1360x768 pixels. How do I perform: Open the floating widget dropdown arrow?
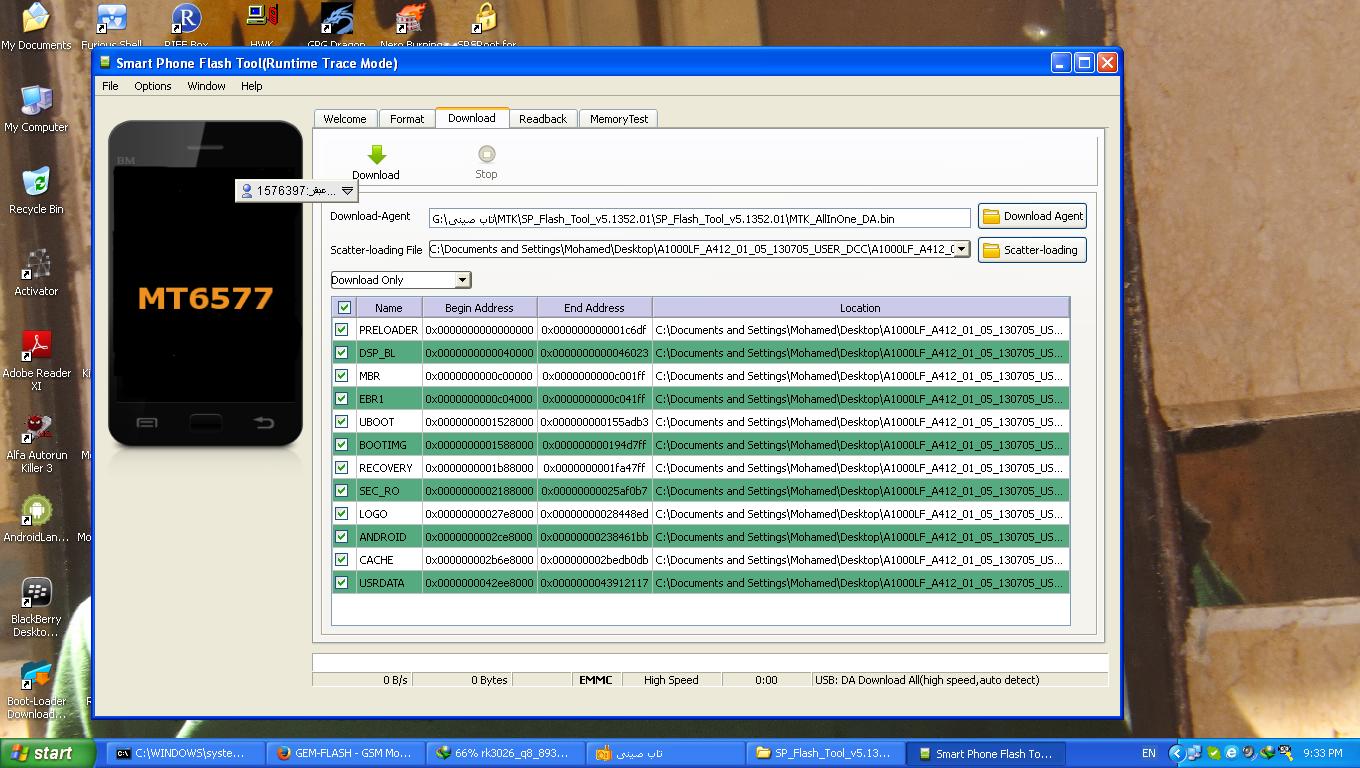[347, 191]
